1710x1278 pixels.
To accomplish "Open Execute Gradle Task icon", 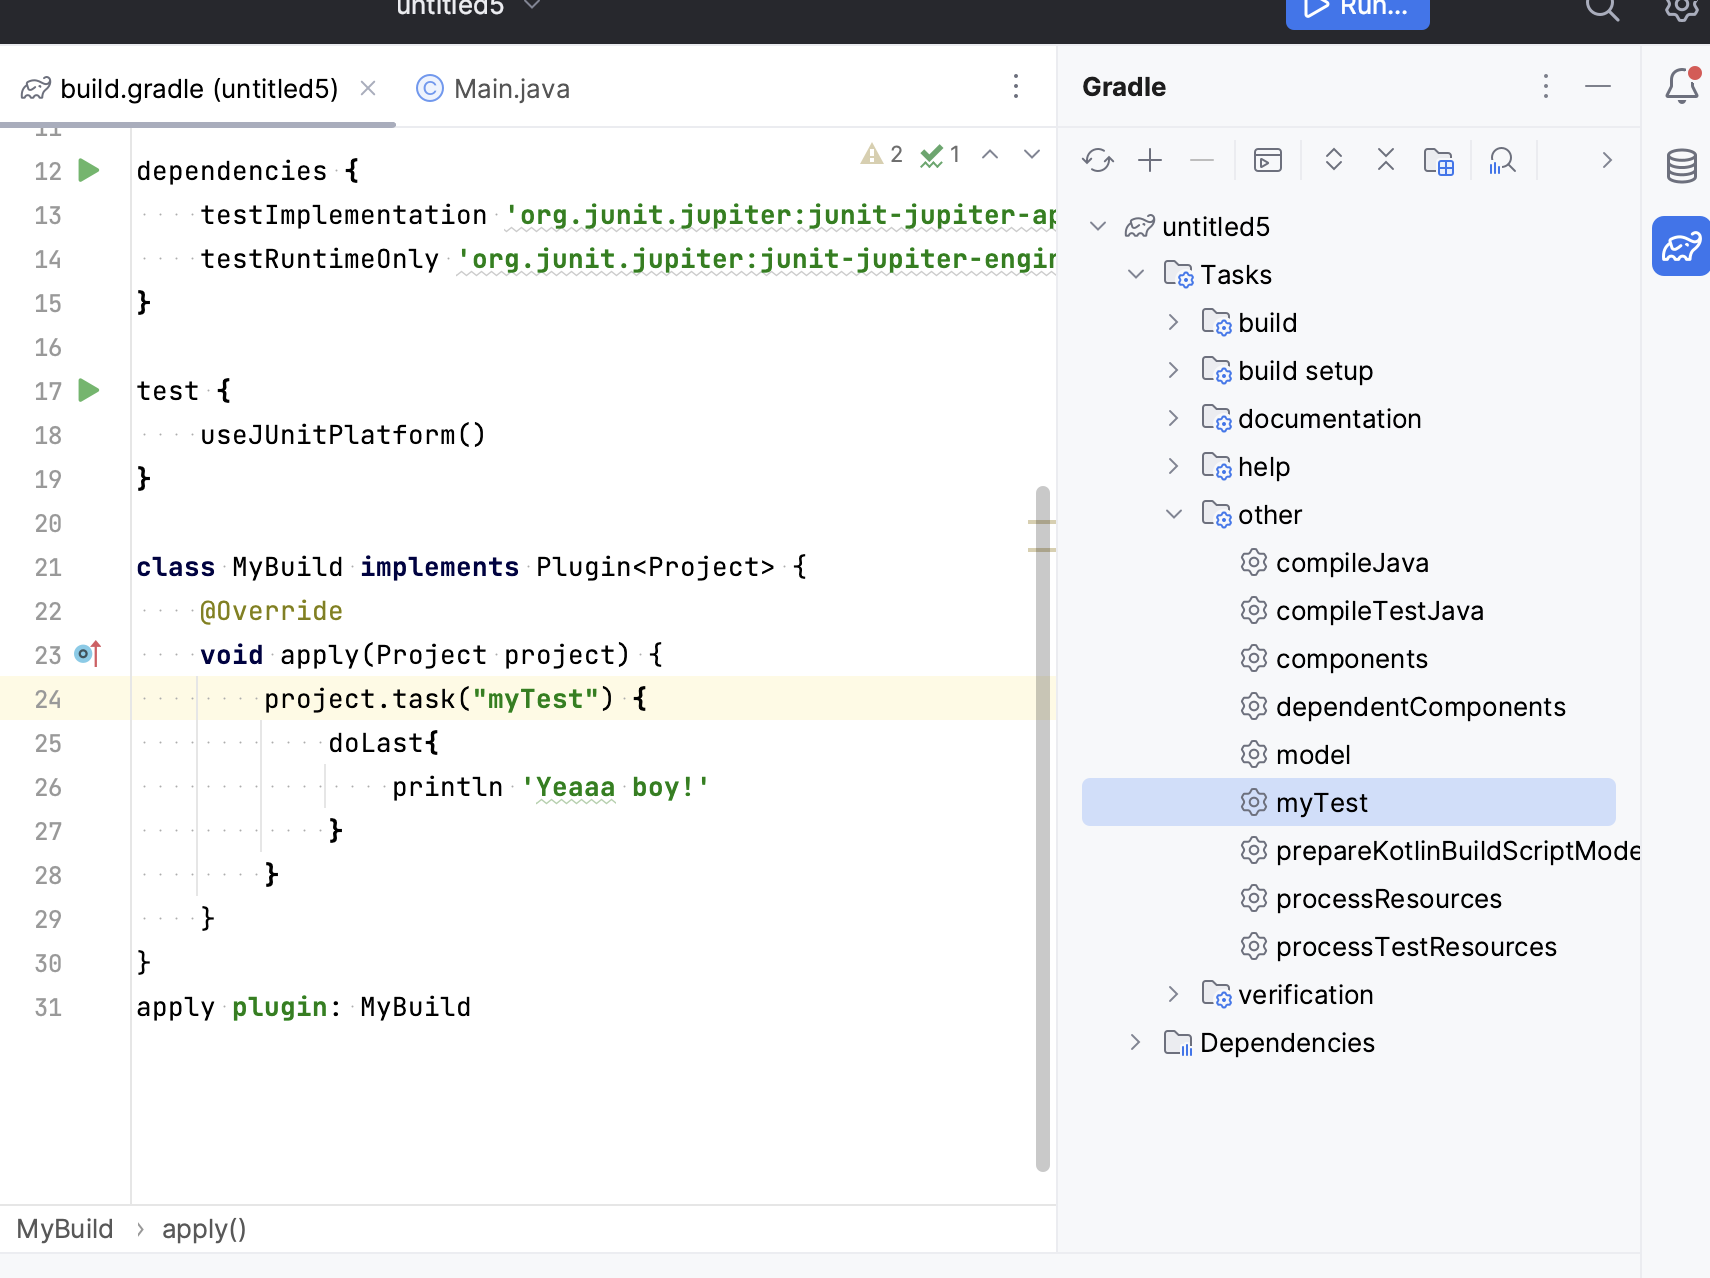I will point(1268,160).
